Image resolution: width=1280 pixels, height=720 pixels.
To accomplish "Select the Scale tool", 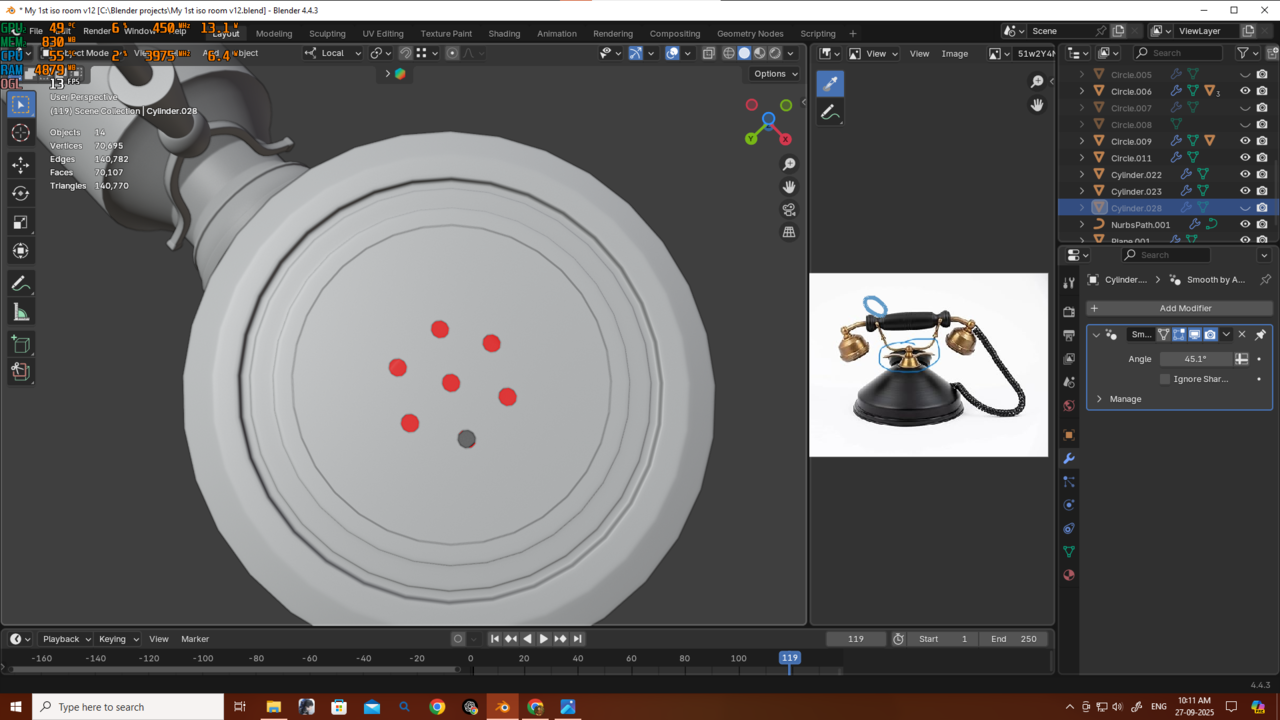I will pos(20,222).
